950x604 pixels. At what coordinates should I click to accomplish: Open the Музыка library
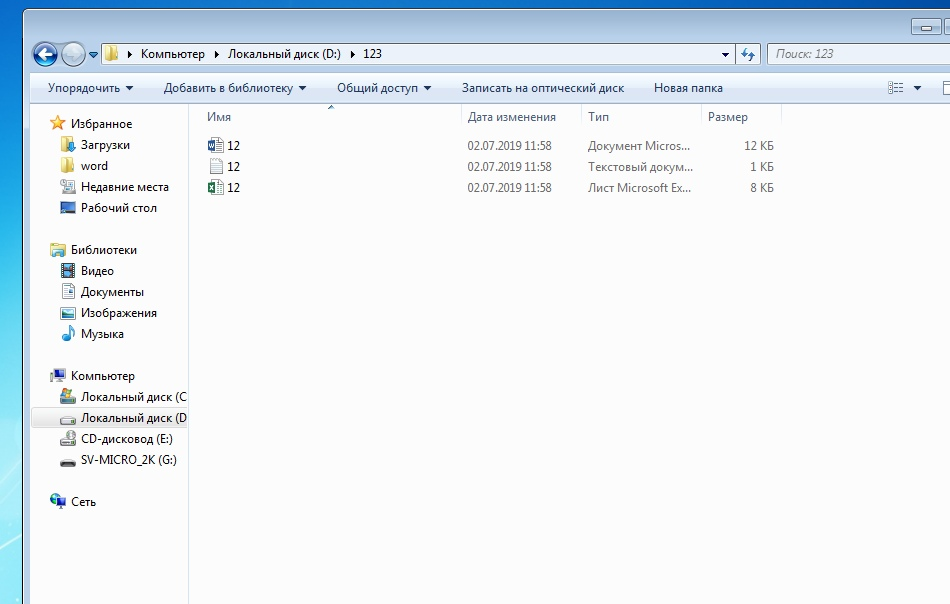pyautogui.click(x=102, y=334)
